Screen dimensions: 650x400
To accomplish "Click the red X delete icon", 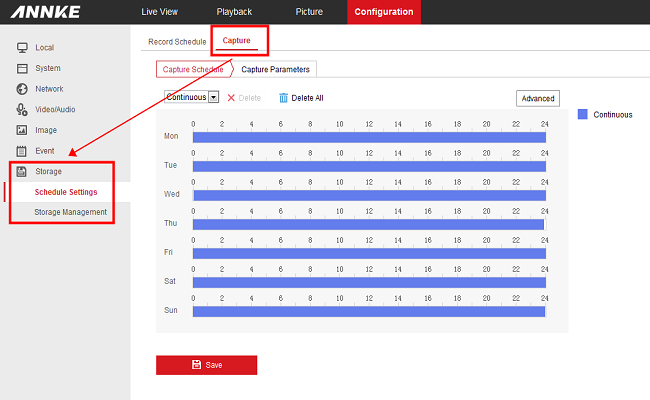I will click(231, 98).
